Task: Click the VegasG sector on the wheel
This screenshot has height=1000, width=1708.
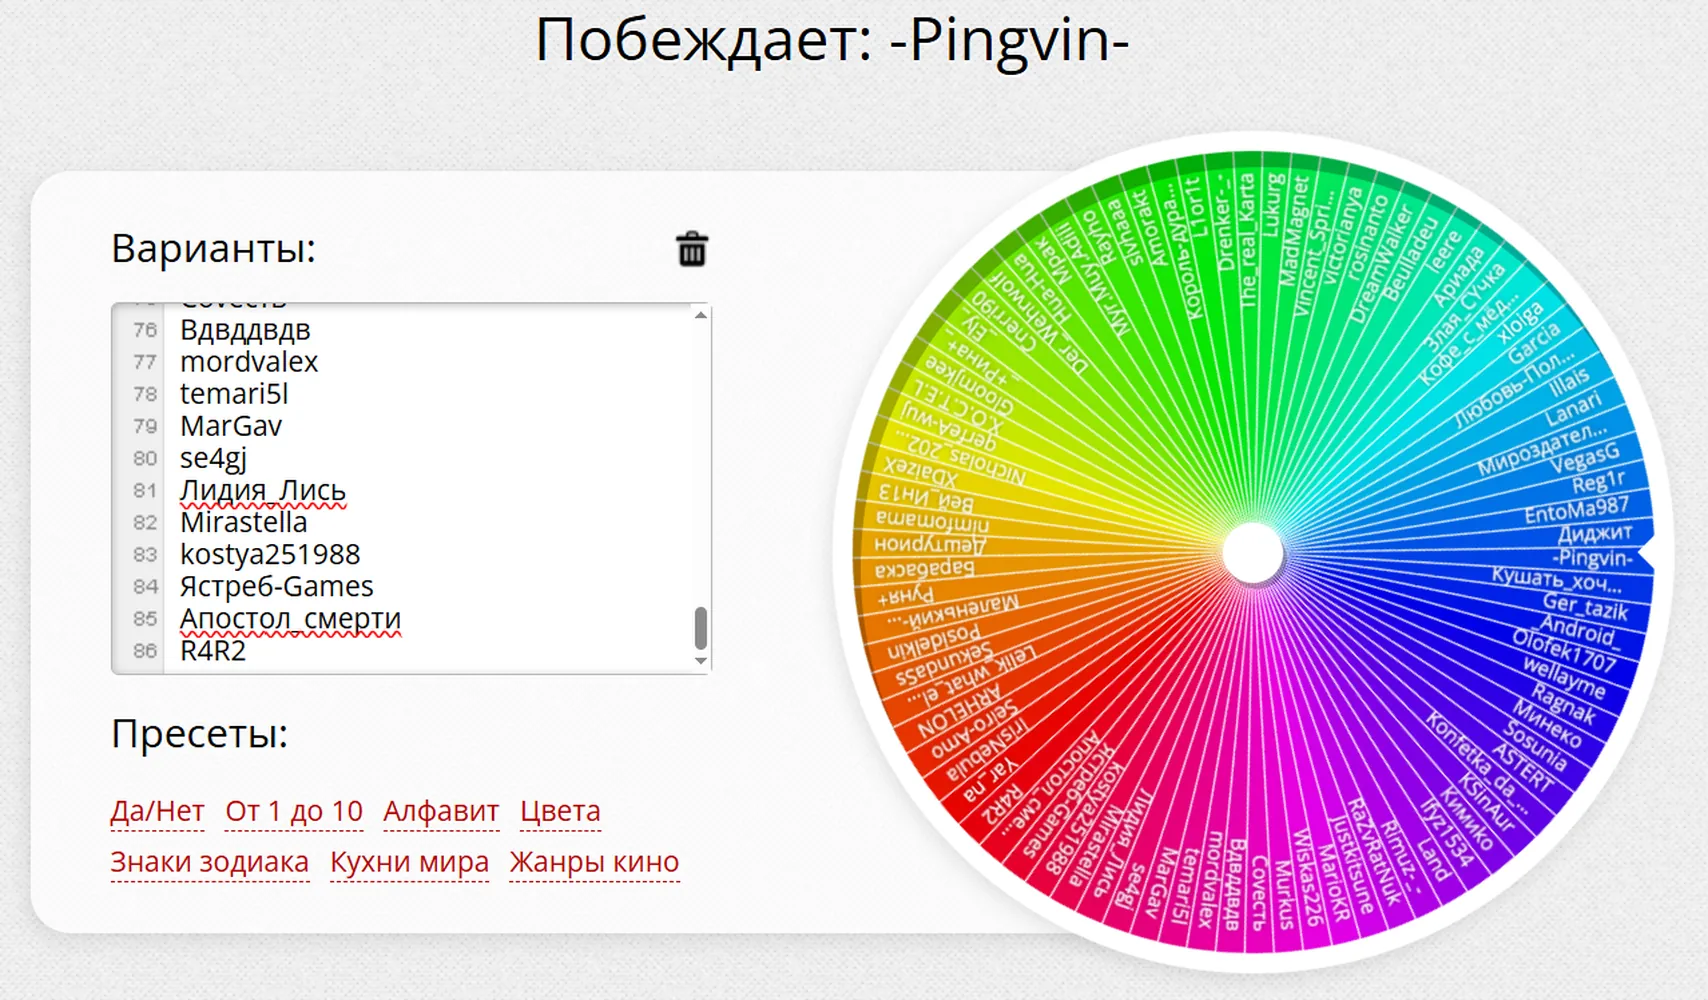Action: click(1584, 458)
